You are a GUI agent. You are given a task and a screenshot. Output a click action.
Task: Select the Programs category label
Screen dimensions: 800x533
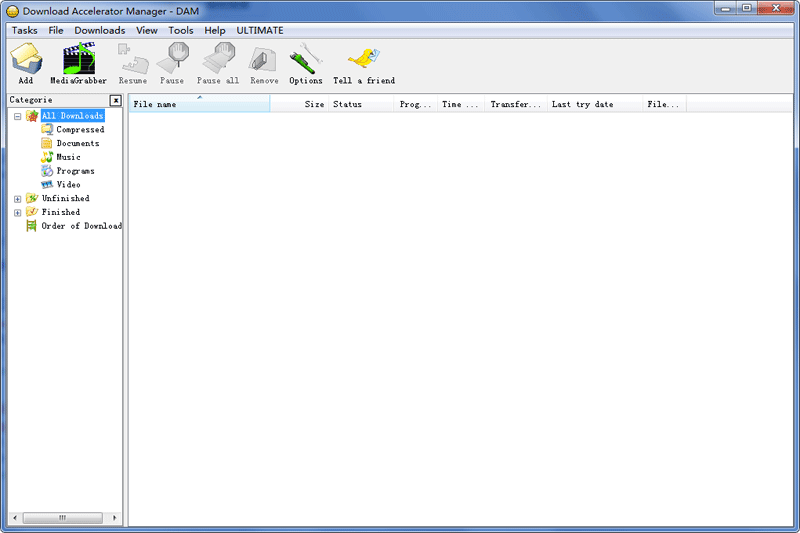tap(76, 171)
